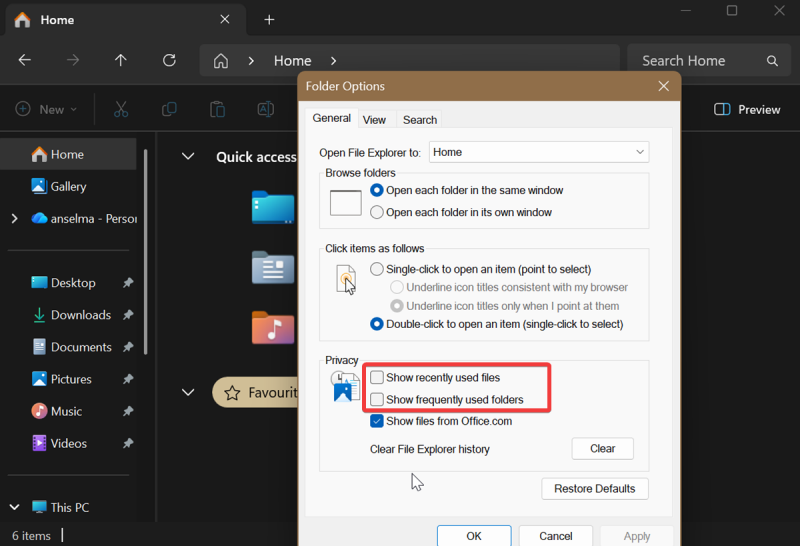Click the Cut scissors icon in toolbar
Viewport: 800px width, 546px height.
pyautogui.click(x=121, y=109)
